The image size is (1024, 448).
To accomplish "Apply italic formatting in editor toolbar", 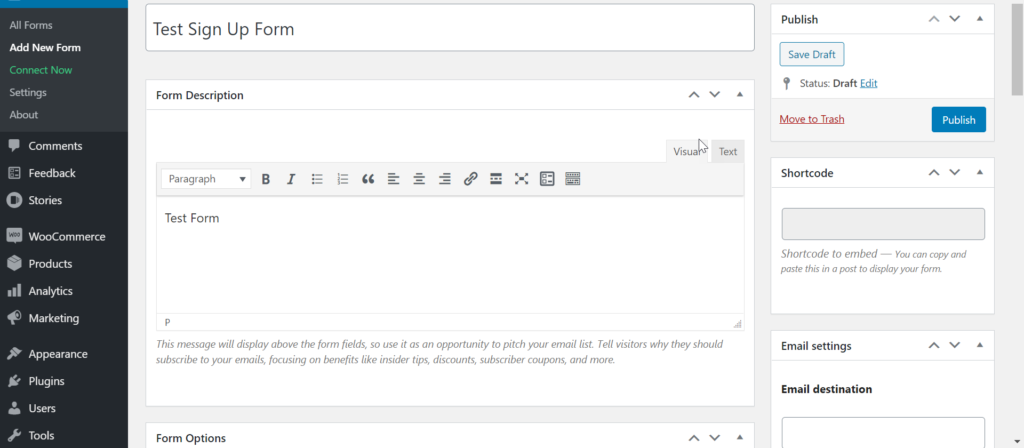I will (291, 179).
